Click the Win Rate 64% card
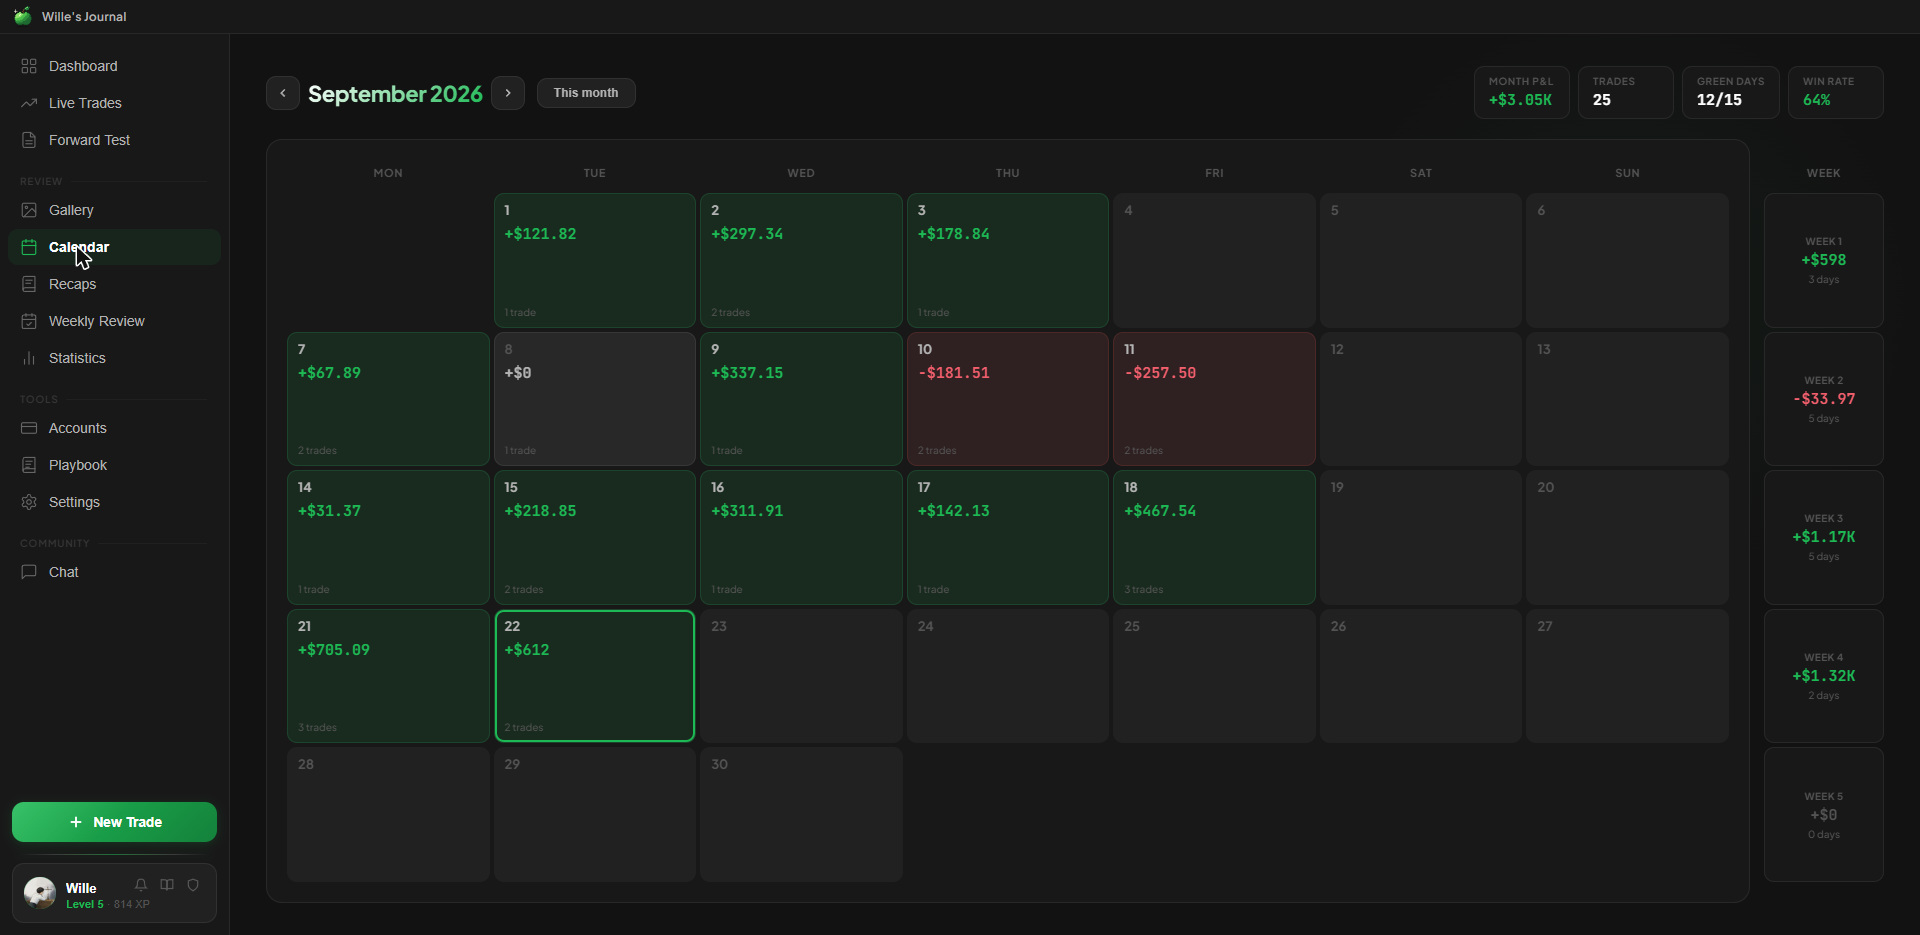The height and width of the screenshot is (935, 1920). coord(1836,92)
